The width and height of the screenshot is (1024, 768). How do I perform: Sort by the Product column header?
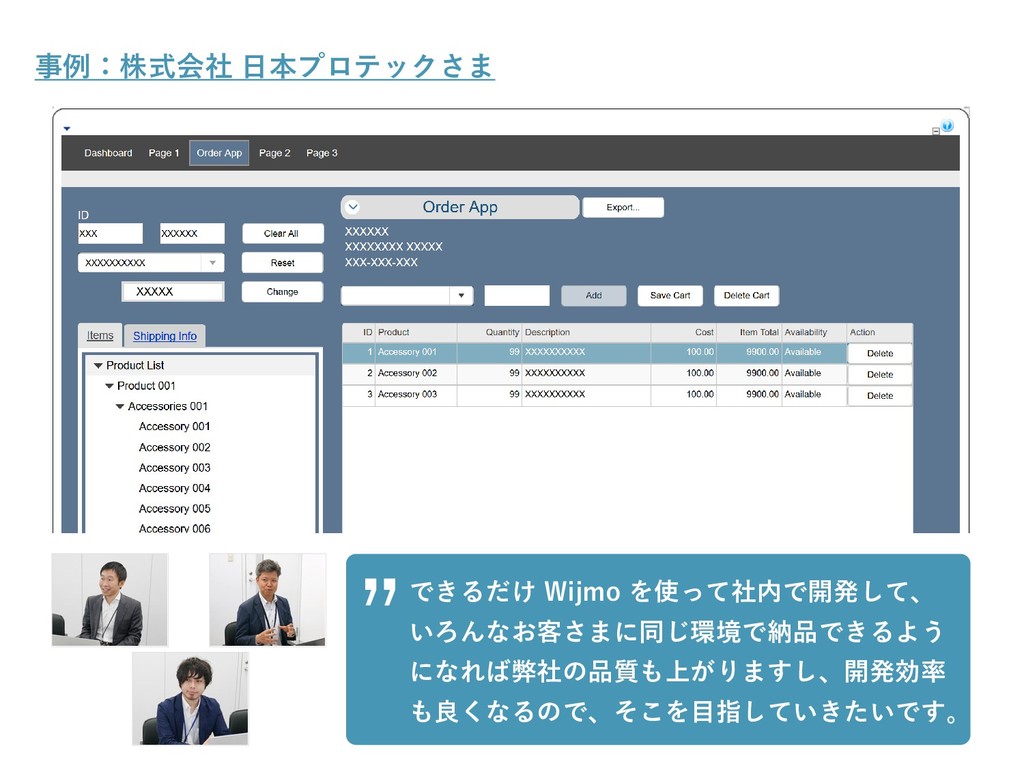[415, 332]
